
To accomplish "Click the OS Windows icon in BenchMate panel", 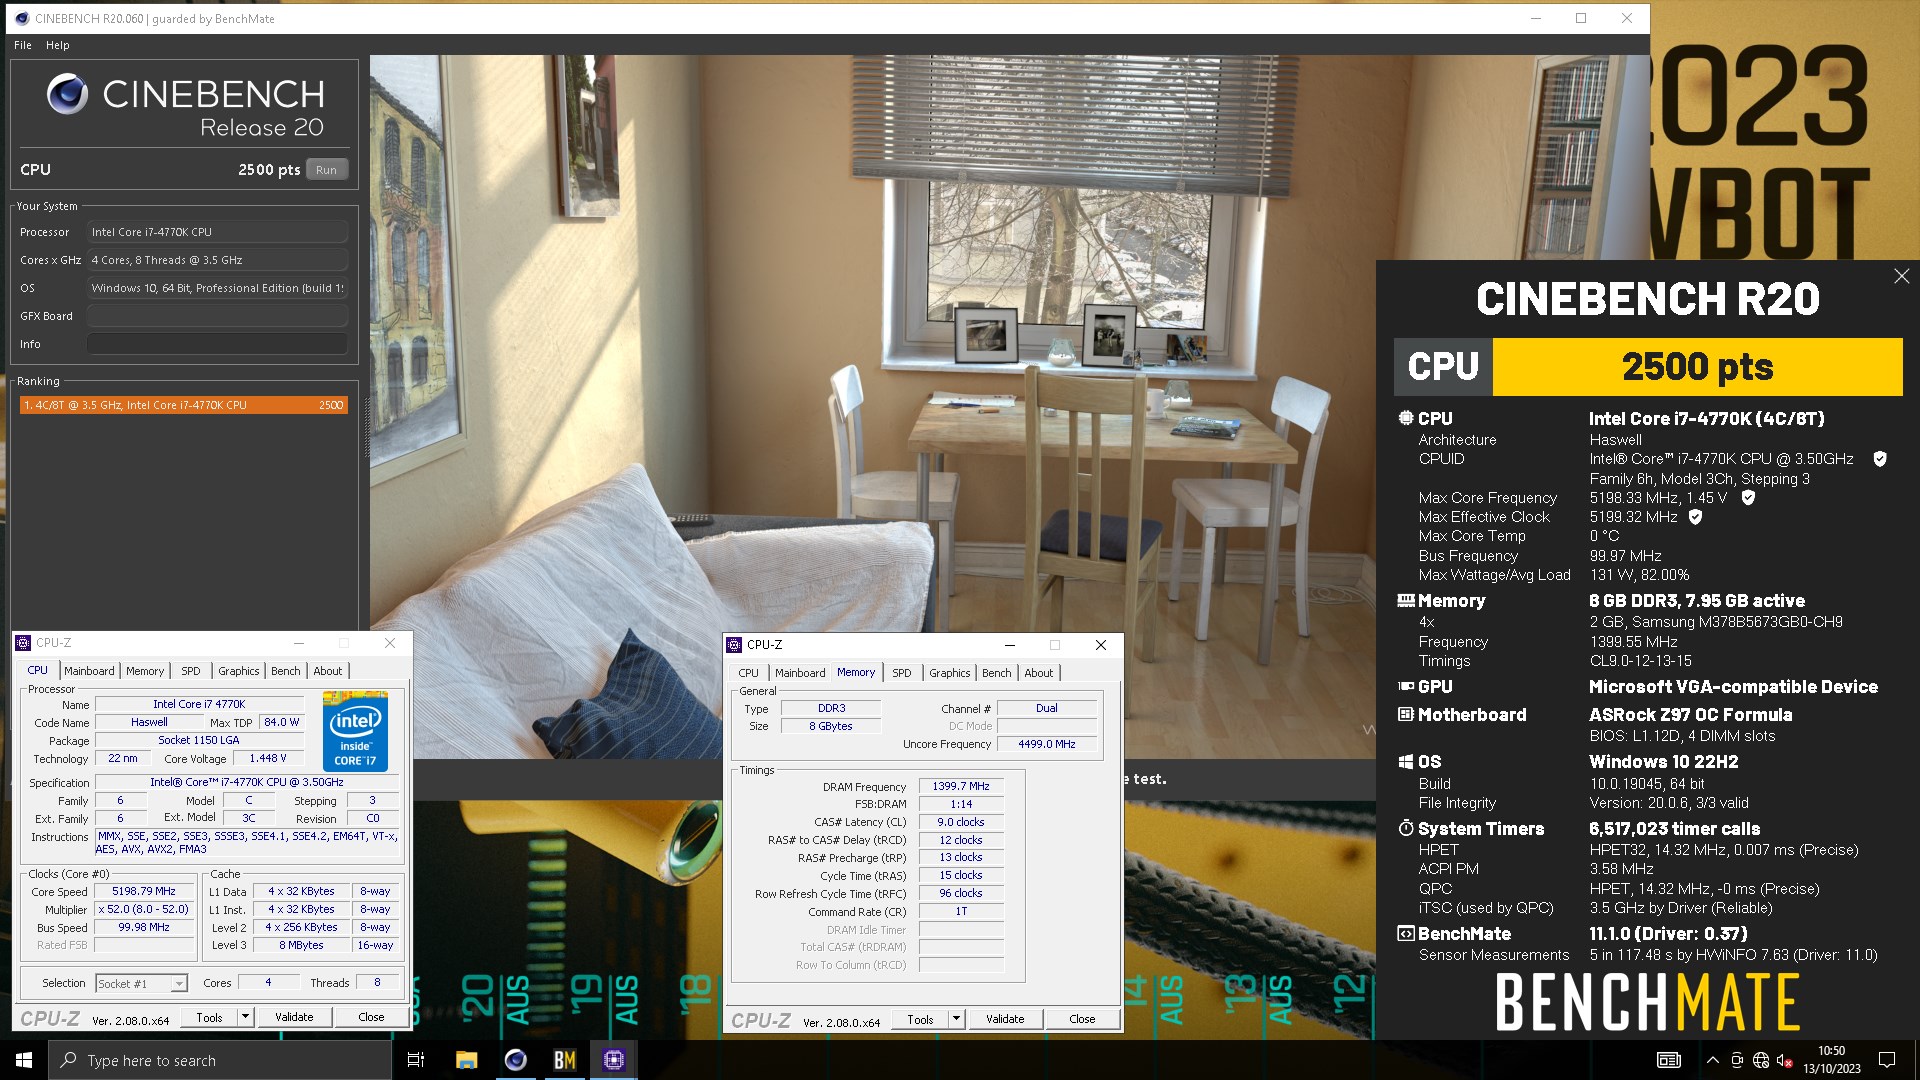I will pos(1406,761).
